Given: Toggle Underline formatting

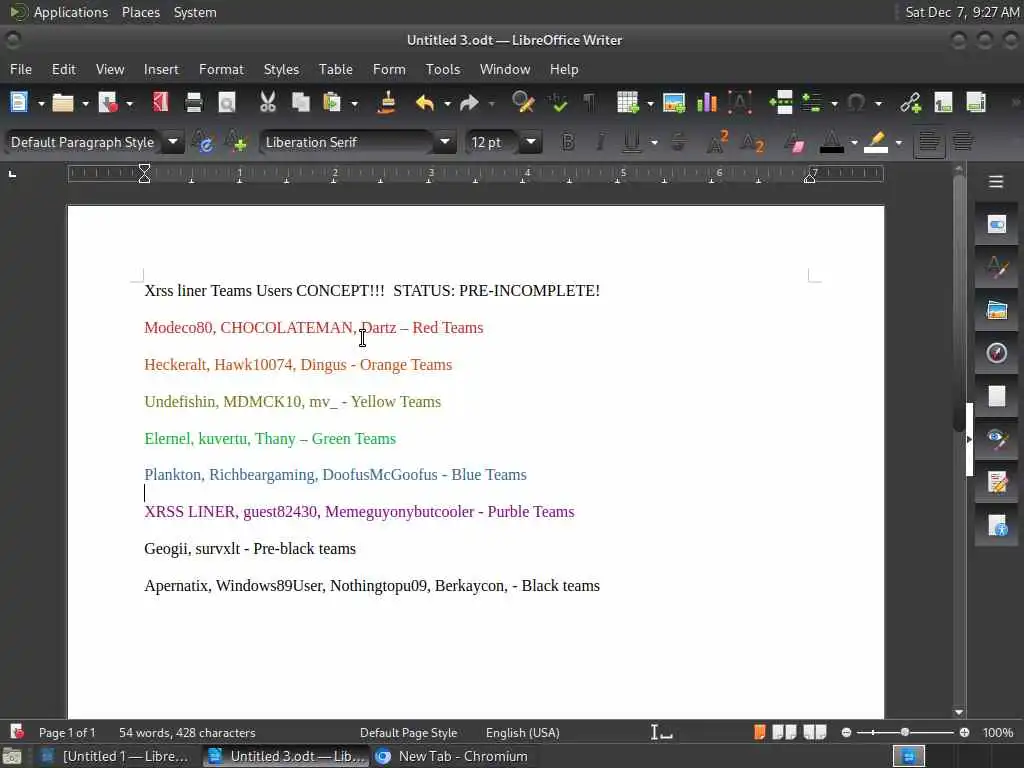Looking at the screenshot, I should 632,142.
